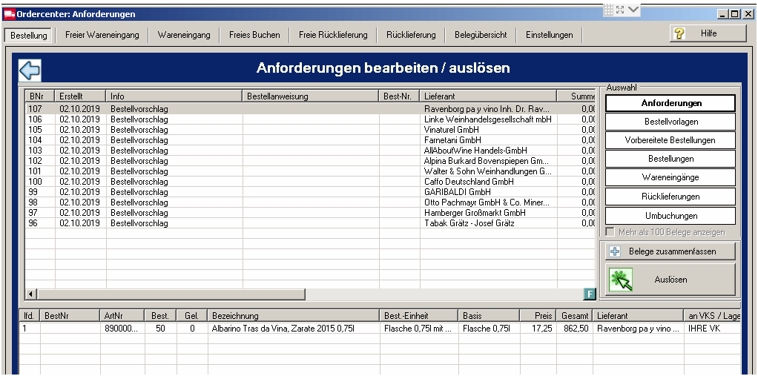The image size is (757, 378).
Task: Click the quantity cell showing 50
Action: 161,329
